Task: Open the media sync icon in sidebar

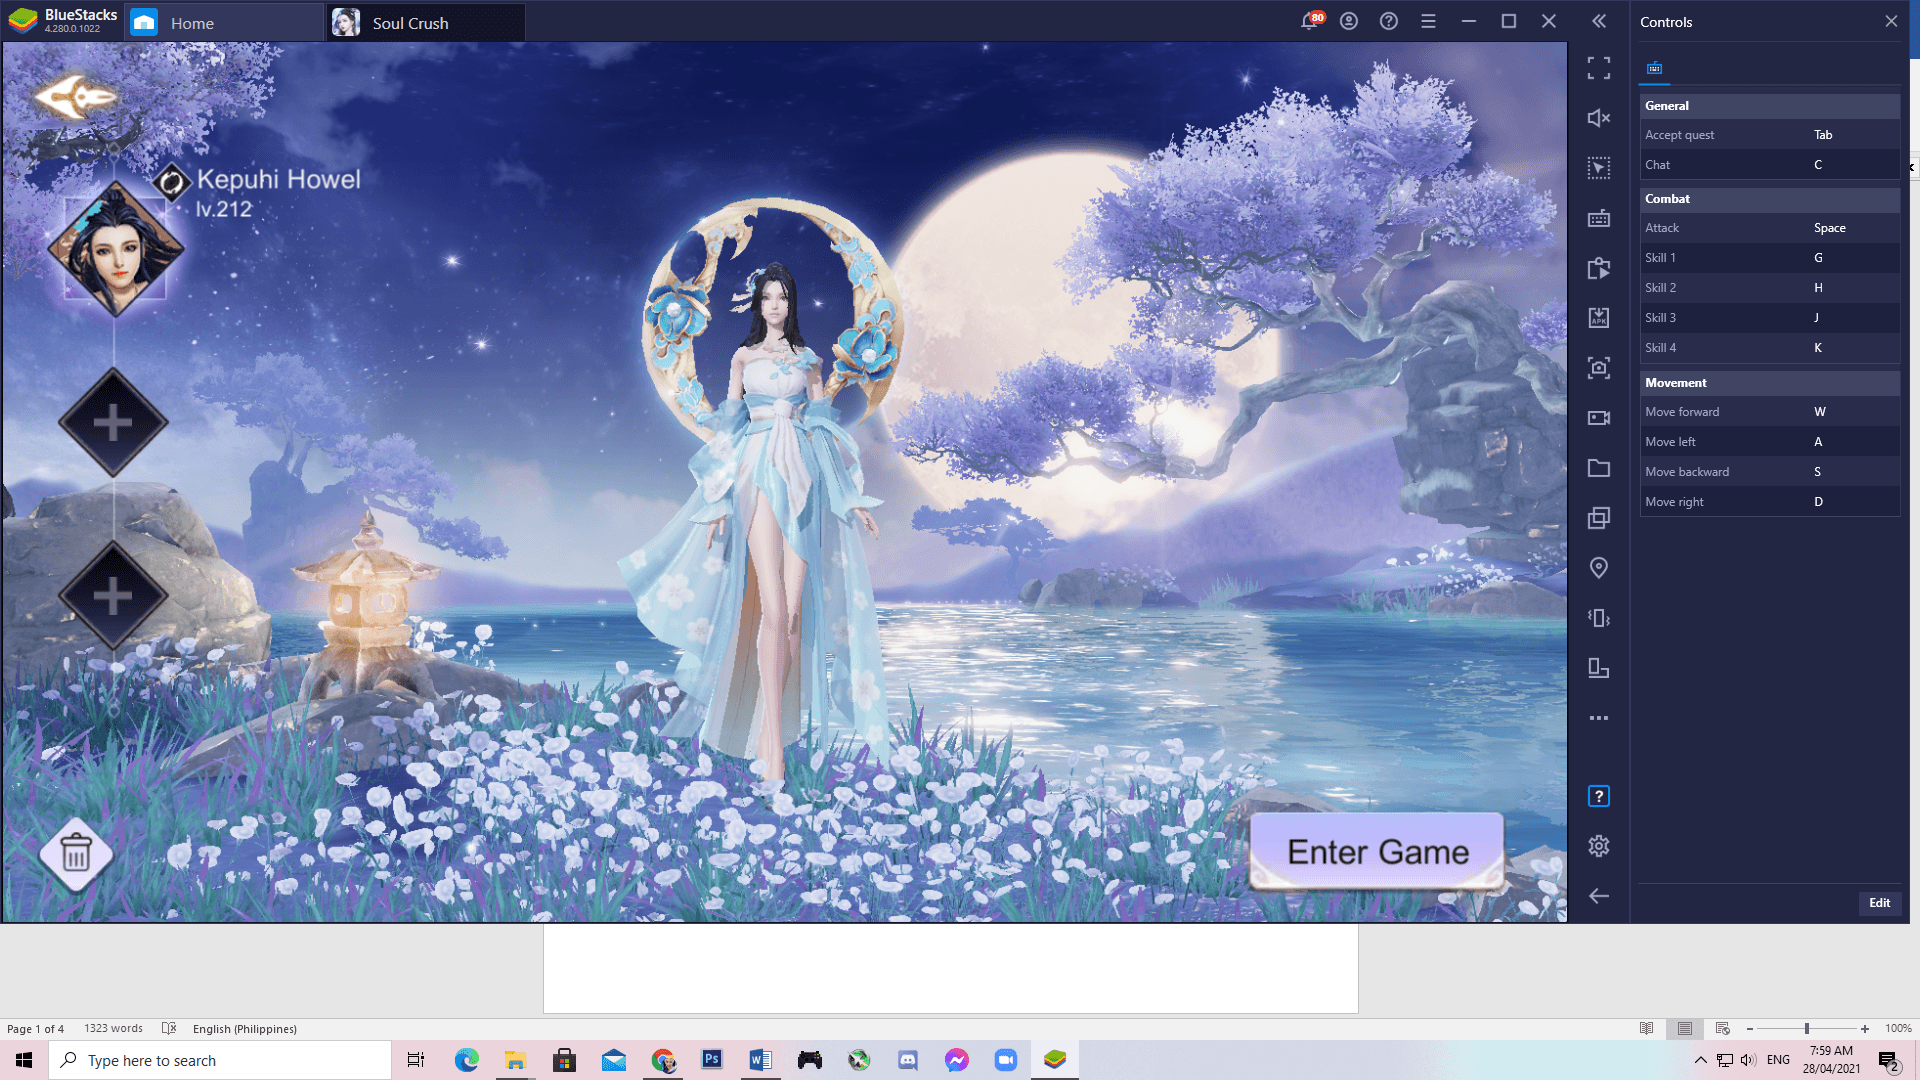Action: 1599,268
